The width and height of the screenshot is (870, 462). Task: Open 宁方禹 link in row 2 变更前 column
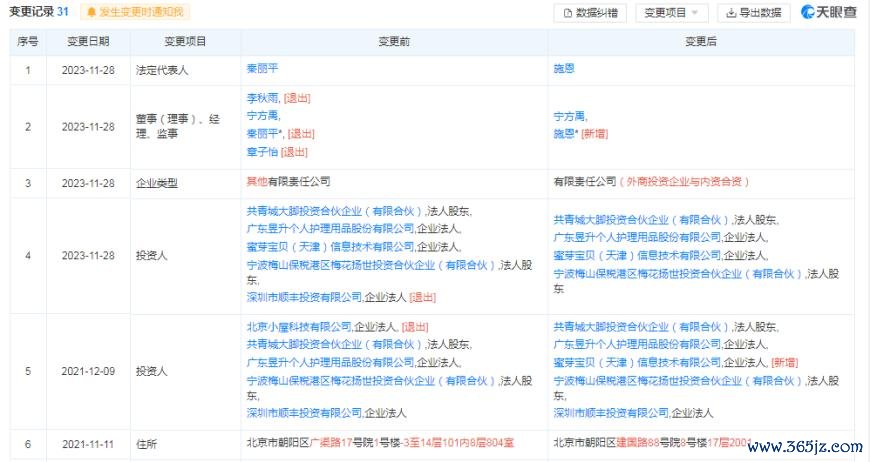tap(262, 116)
